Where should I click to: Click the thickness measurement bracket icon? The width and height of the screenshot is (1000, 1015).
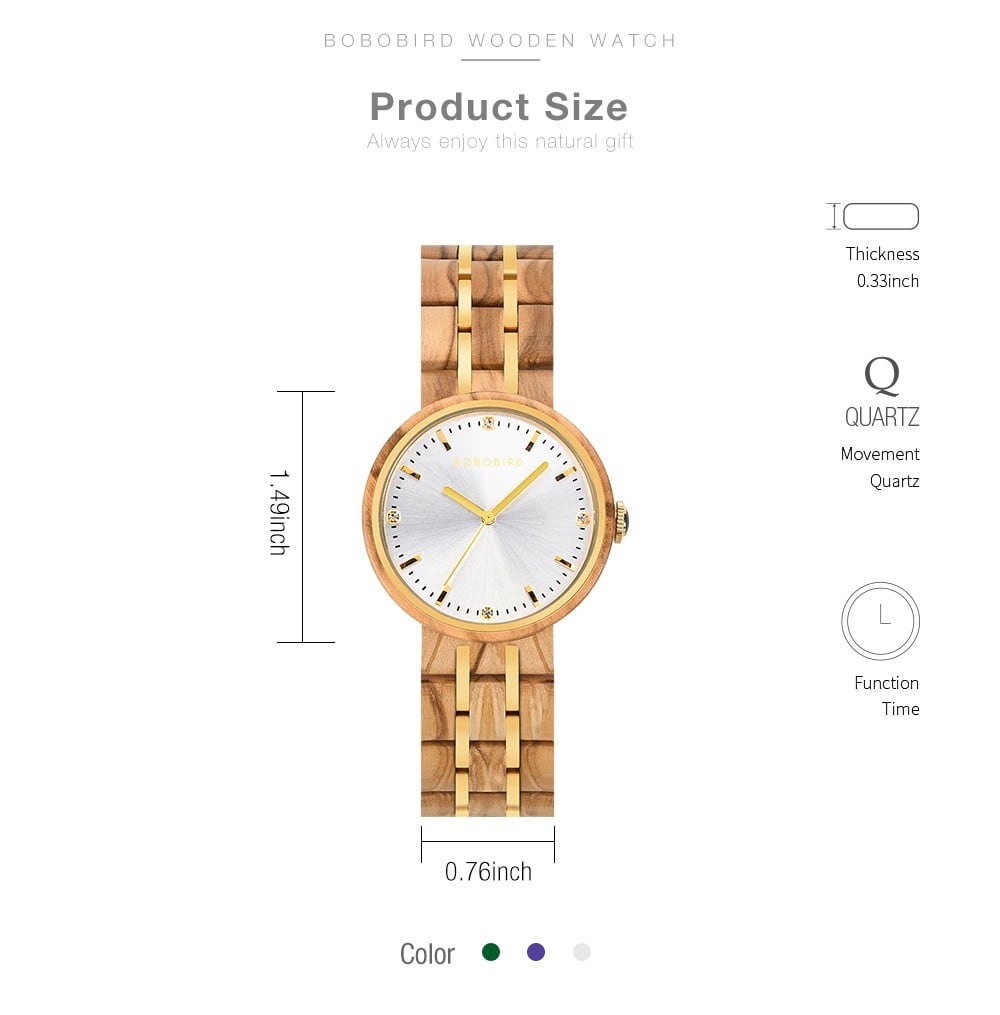pyautogui.click(x=834, y=216)
